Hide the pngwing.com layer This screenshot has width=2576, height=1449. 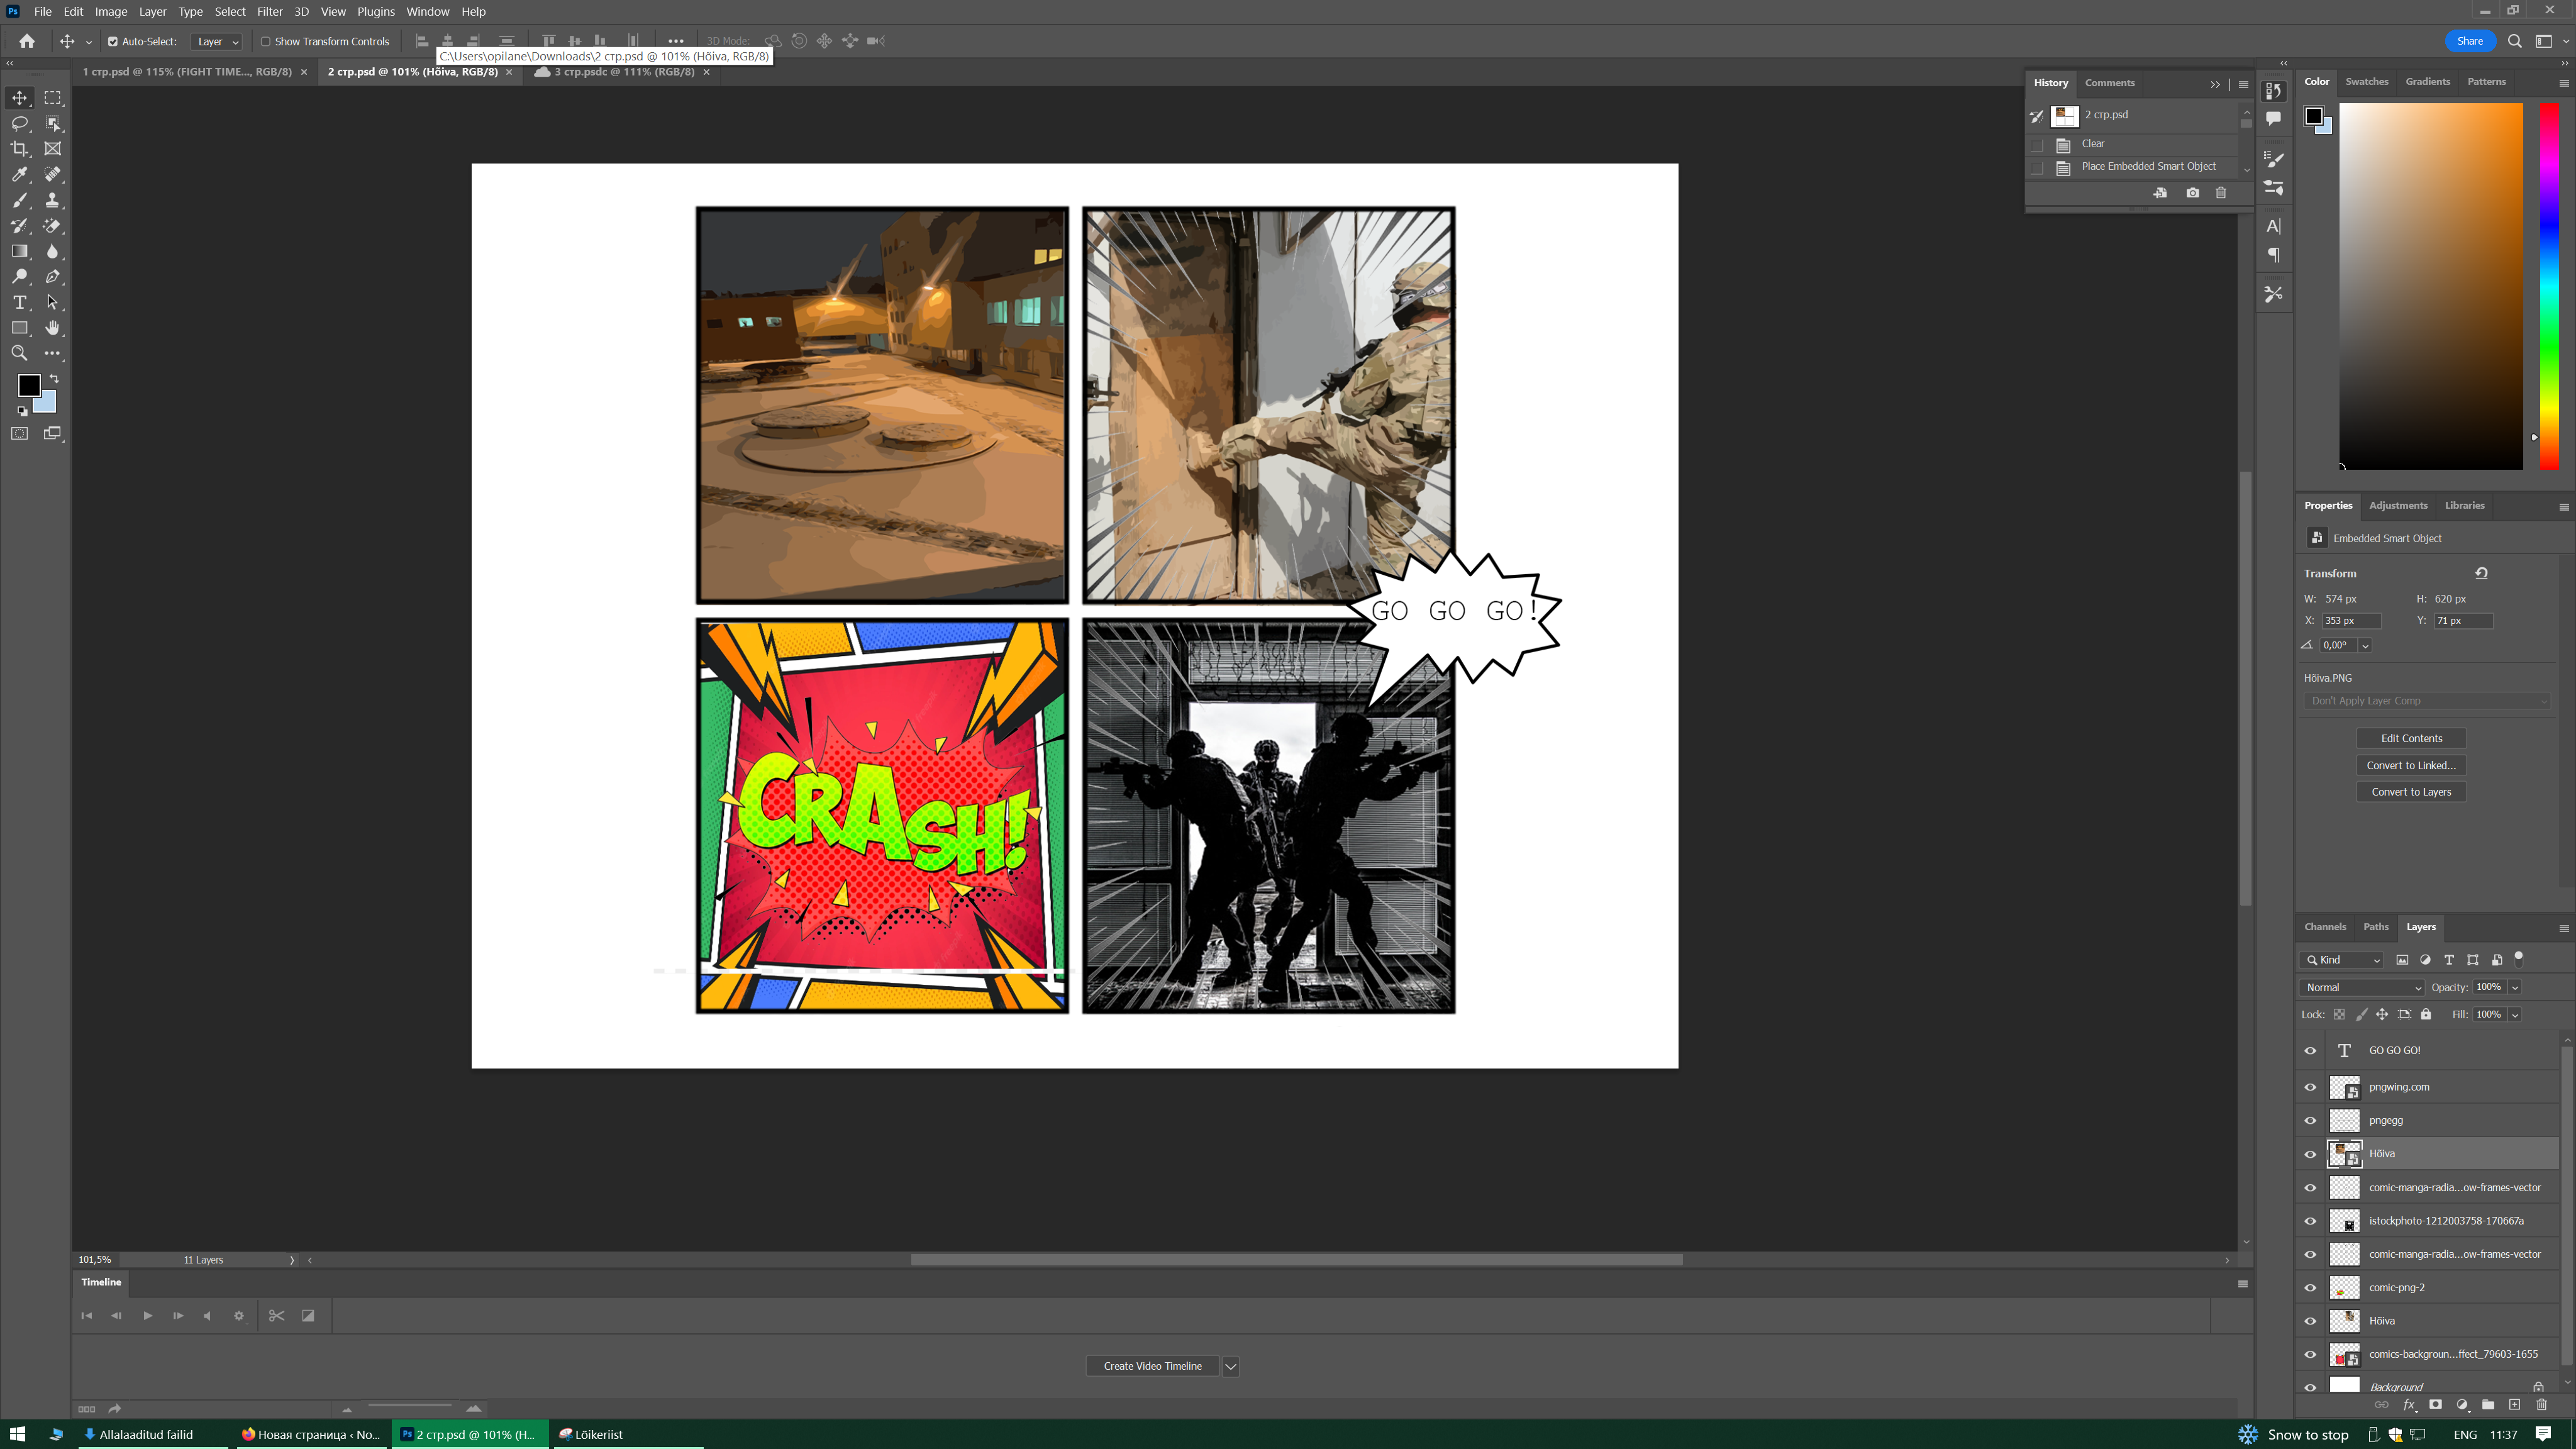(x=2310, y=1087)
